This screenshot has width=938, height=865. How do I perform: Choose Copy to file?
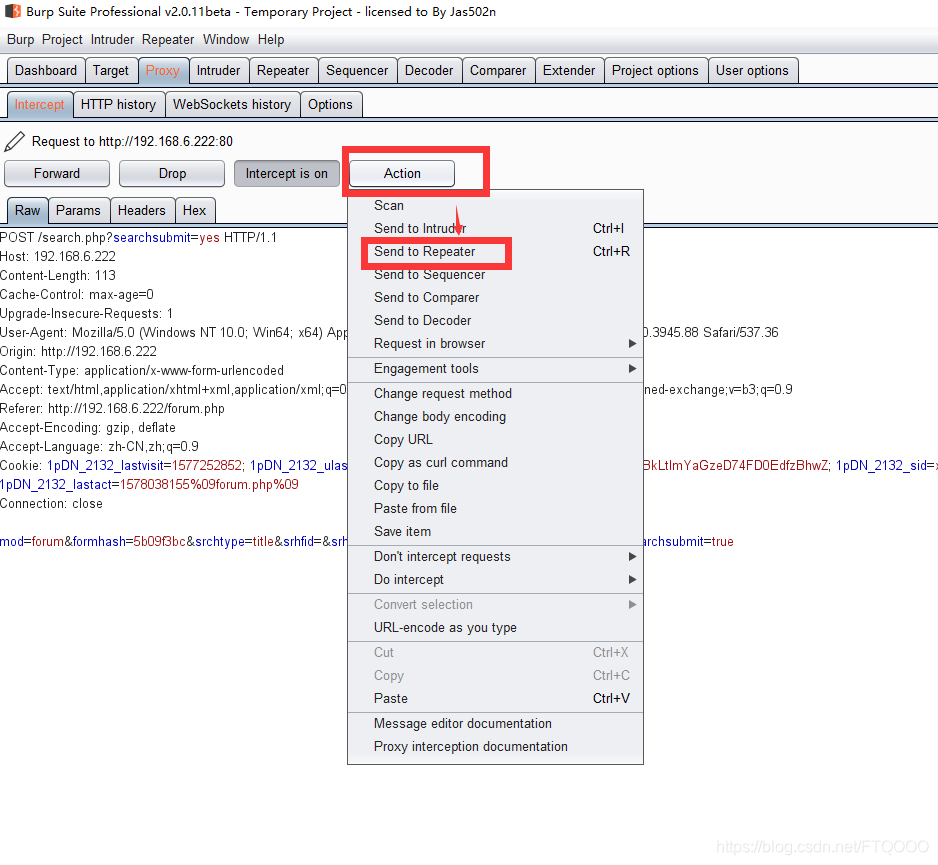point(495,486)
